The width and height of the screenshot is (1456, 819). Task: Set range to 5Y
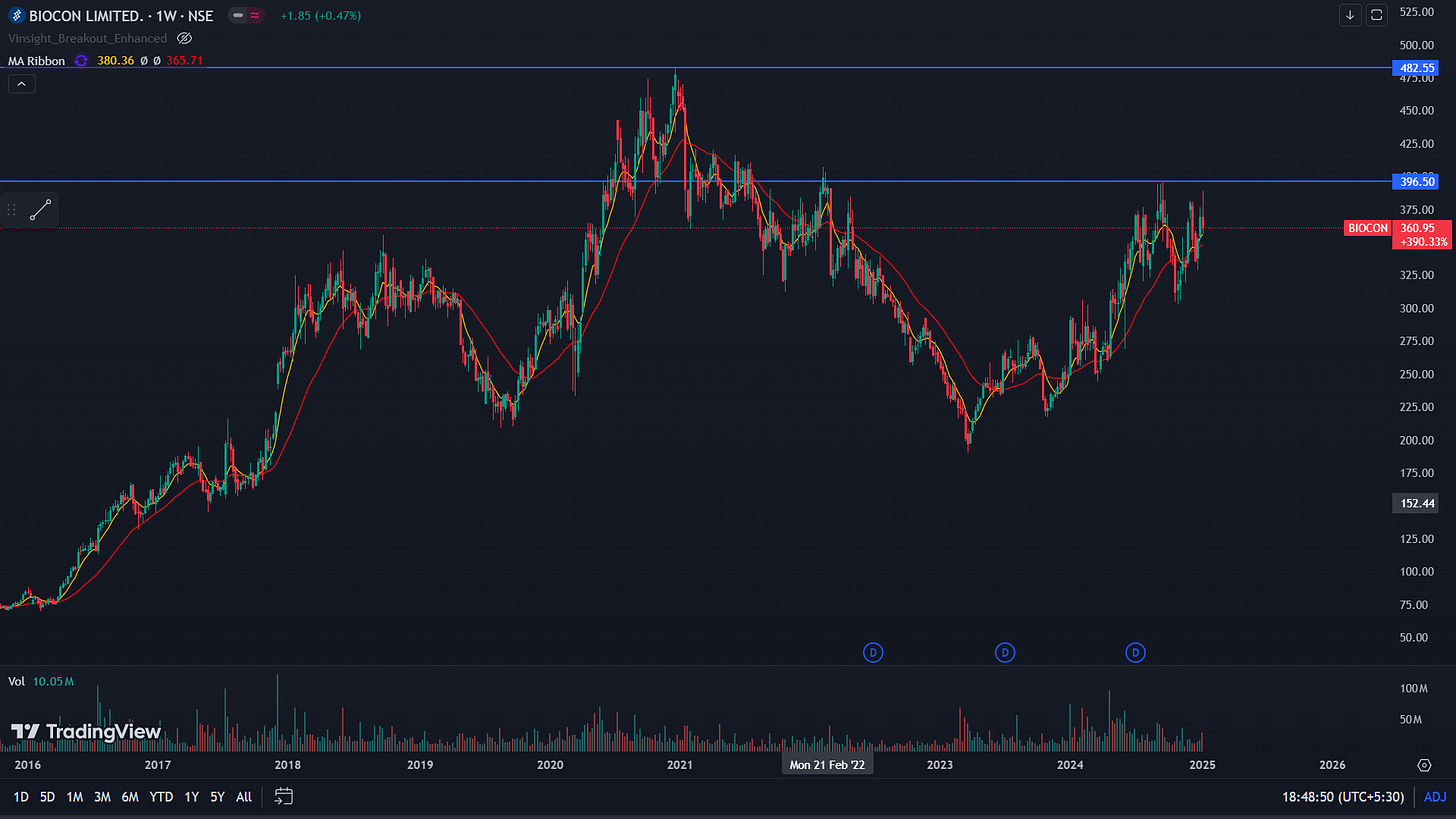click(218, 797)
